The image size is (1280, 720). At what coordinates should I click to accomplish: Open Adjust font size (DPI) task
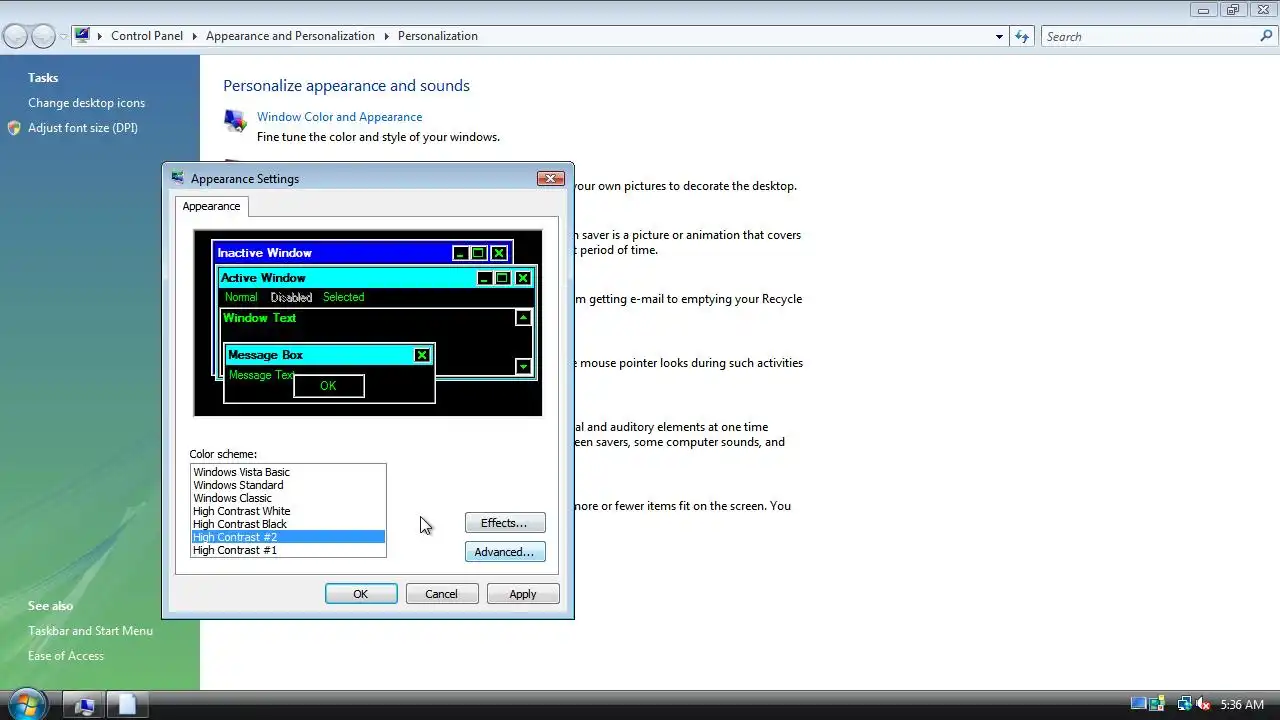[83, 128]
